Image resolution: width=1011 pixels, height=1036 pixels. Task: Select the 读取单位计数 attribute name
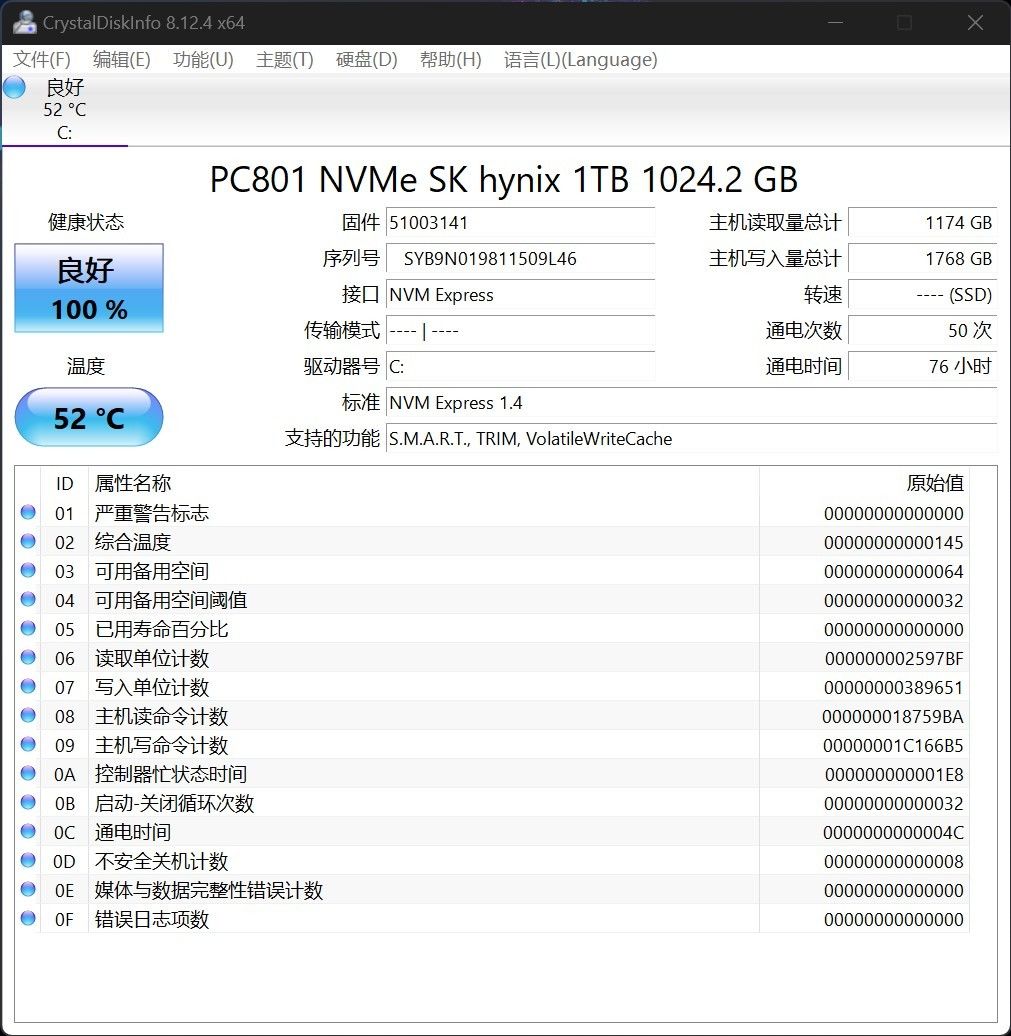[152, 659]
